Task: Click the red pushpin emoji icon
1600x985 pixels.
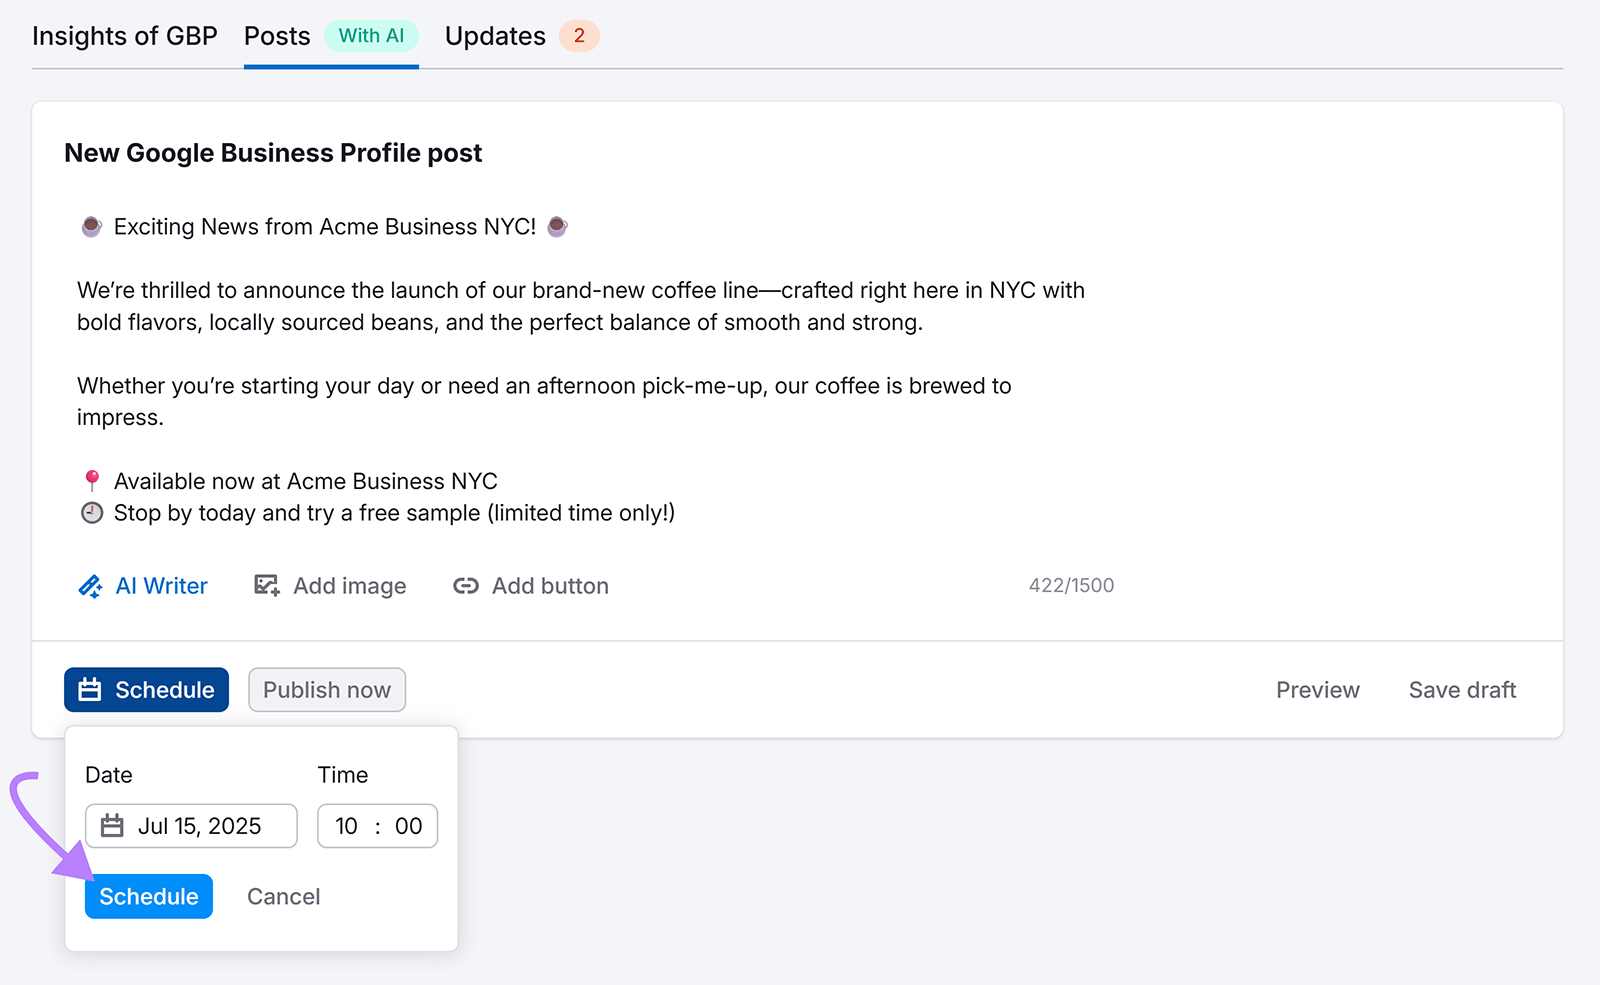Action: coord(92,481)
